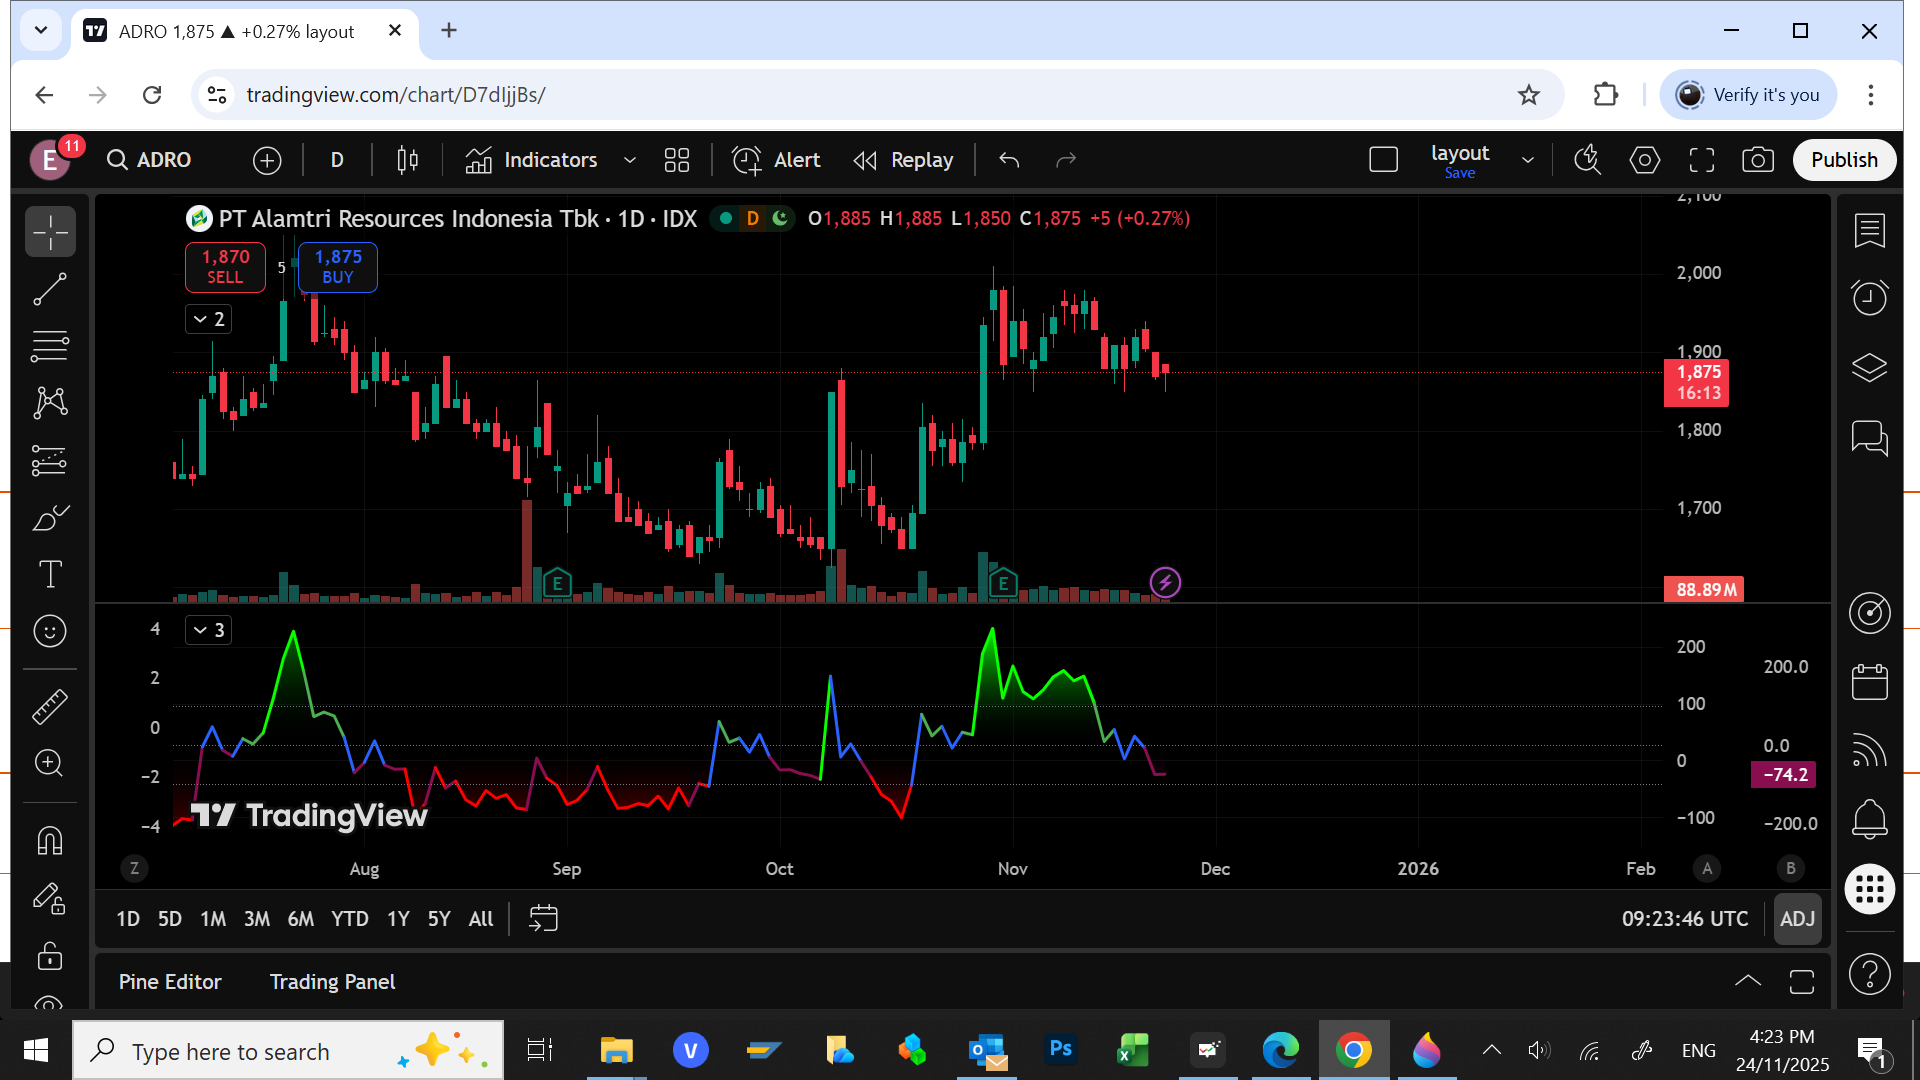The width and height of the screenshot is (1920, 1080).
Task: Select the Text annotation tool
Action: coord(50,574)
